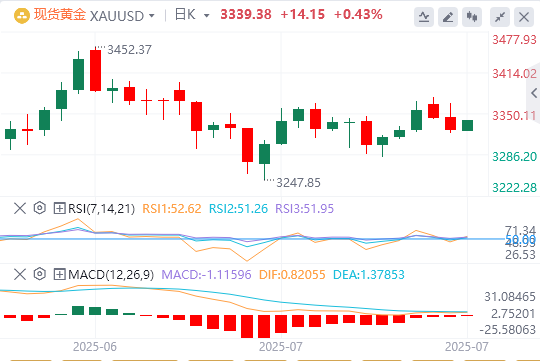Click the 3414.02 price axis label
The height and width of the screenshot is (361, 540).
point(514,74)
